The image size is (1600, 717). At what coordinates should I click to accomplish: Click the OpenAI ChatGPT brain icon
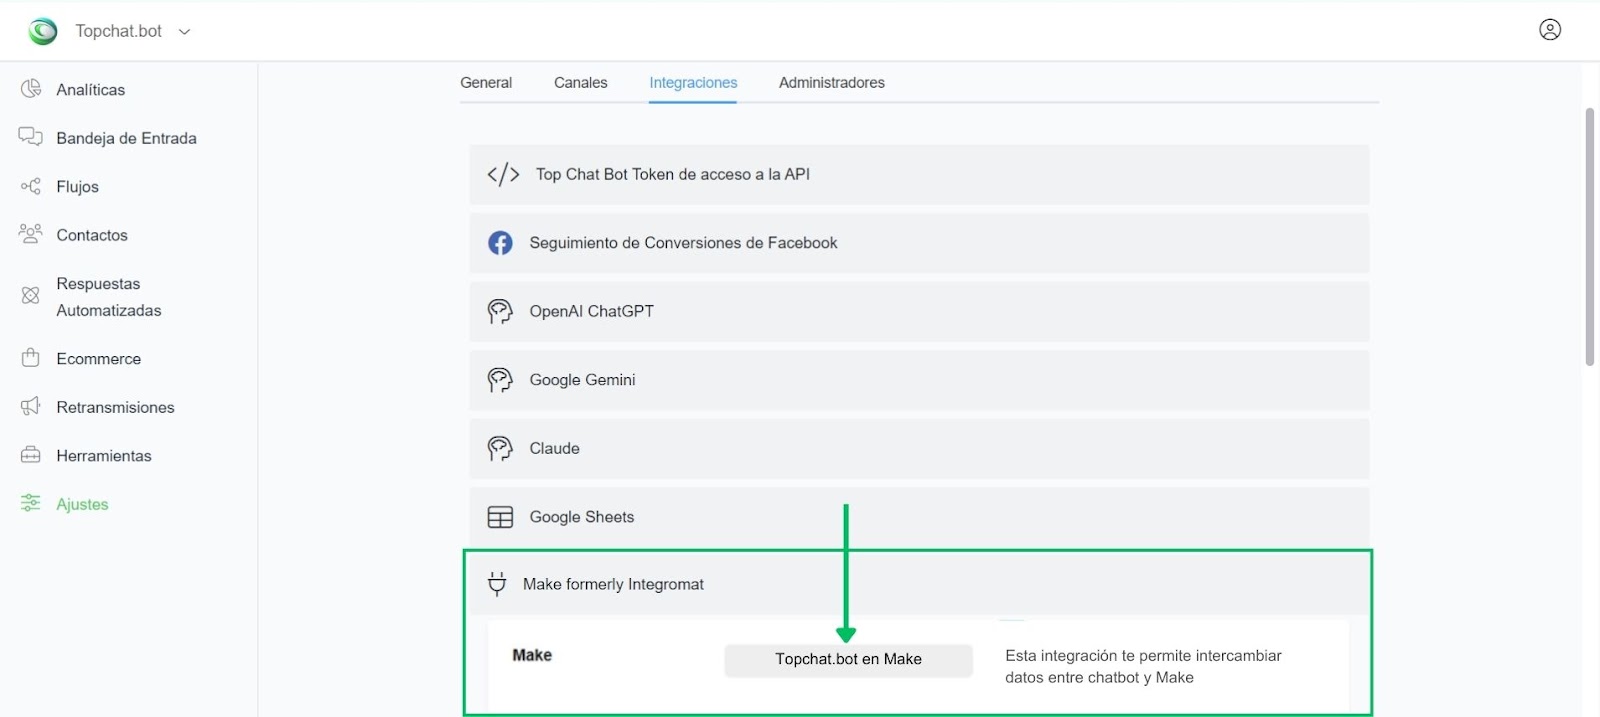point(500,311)
